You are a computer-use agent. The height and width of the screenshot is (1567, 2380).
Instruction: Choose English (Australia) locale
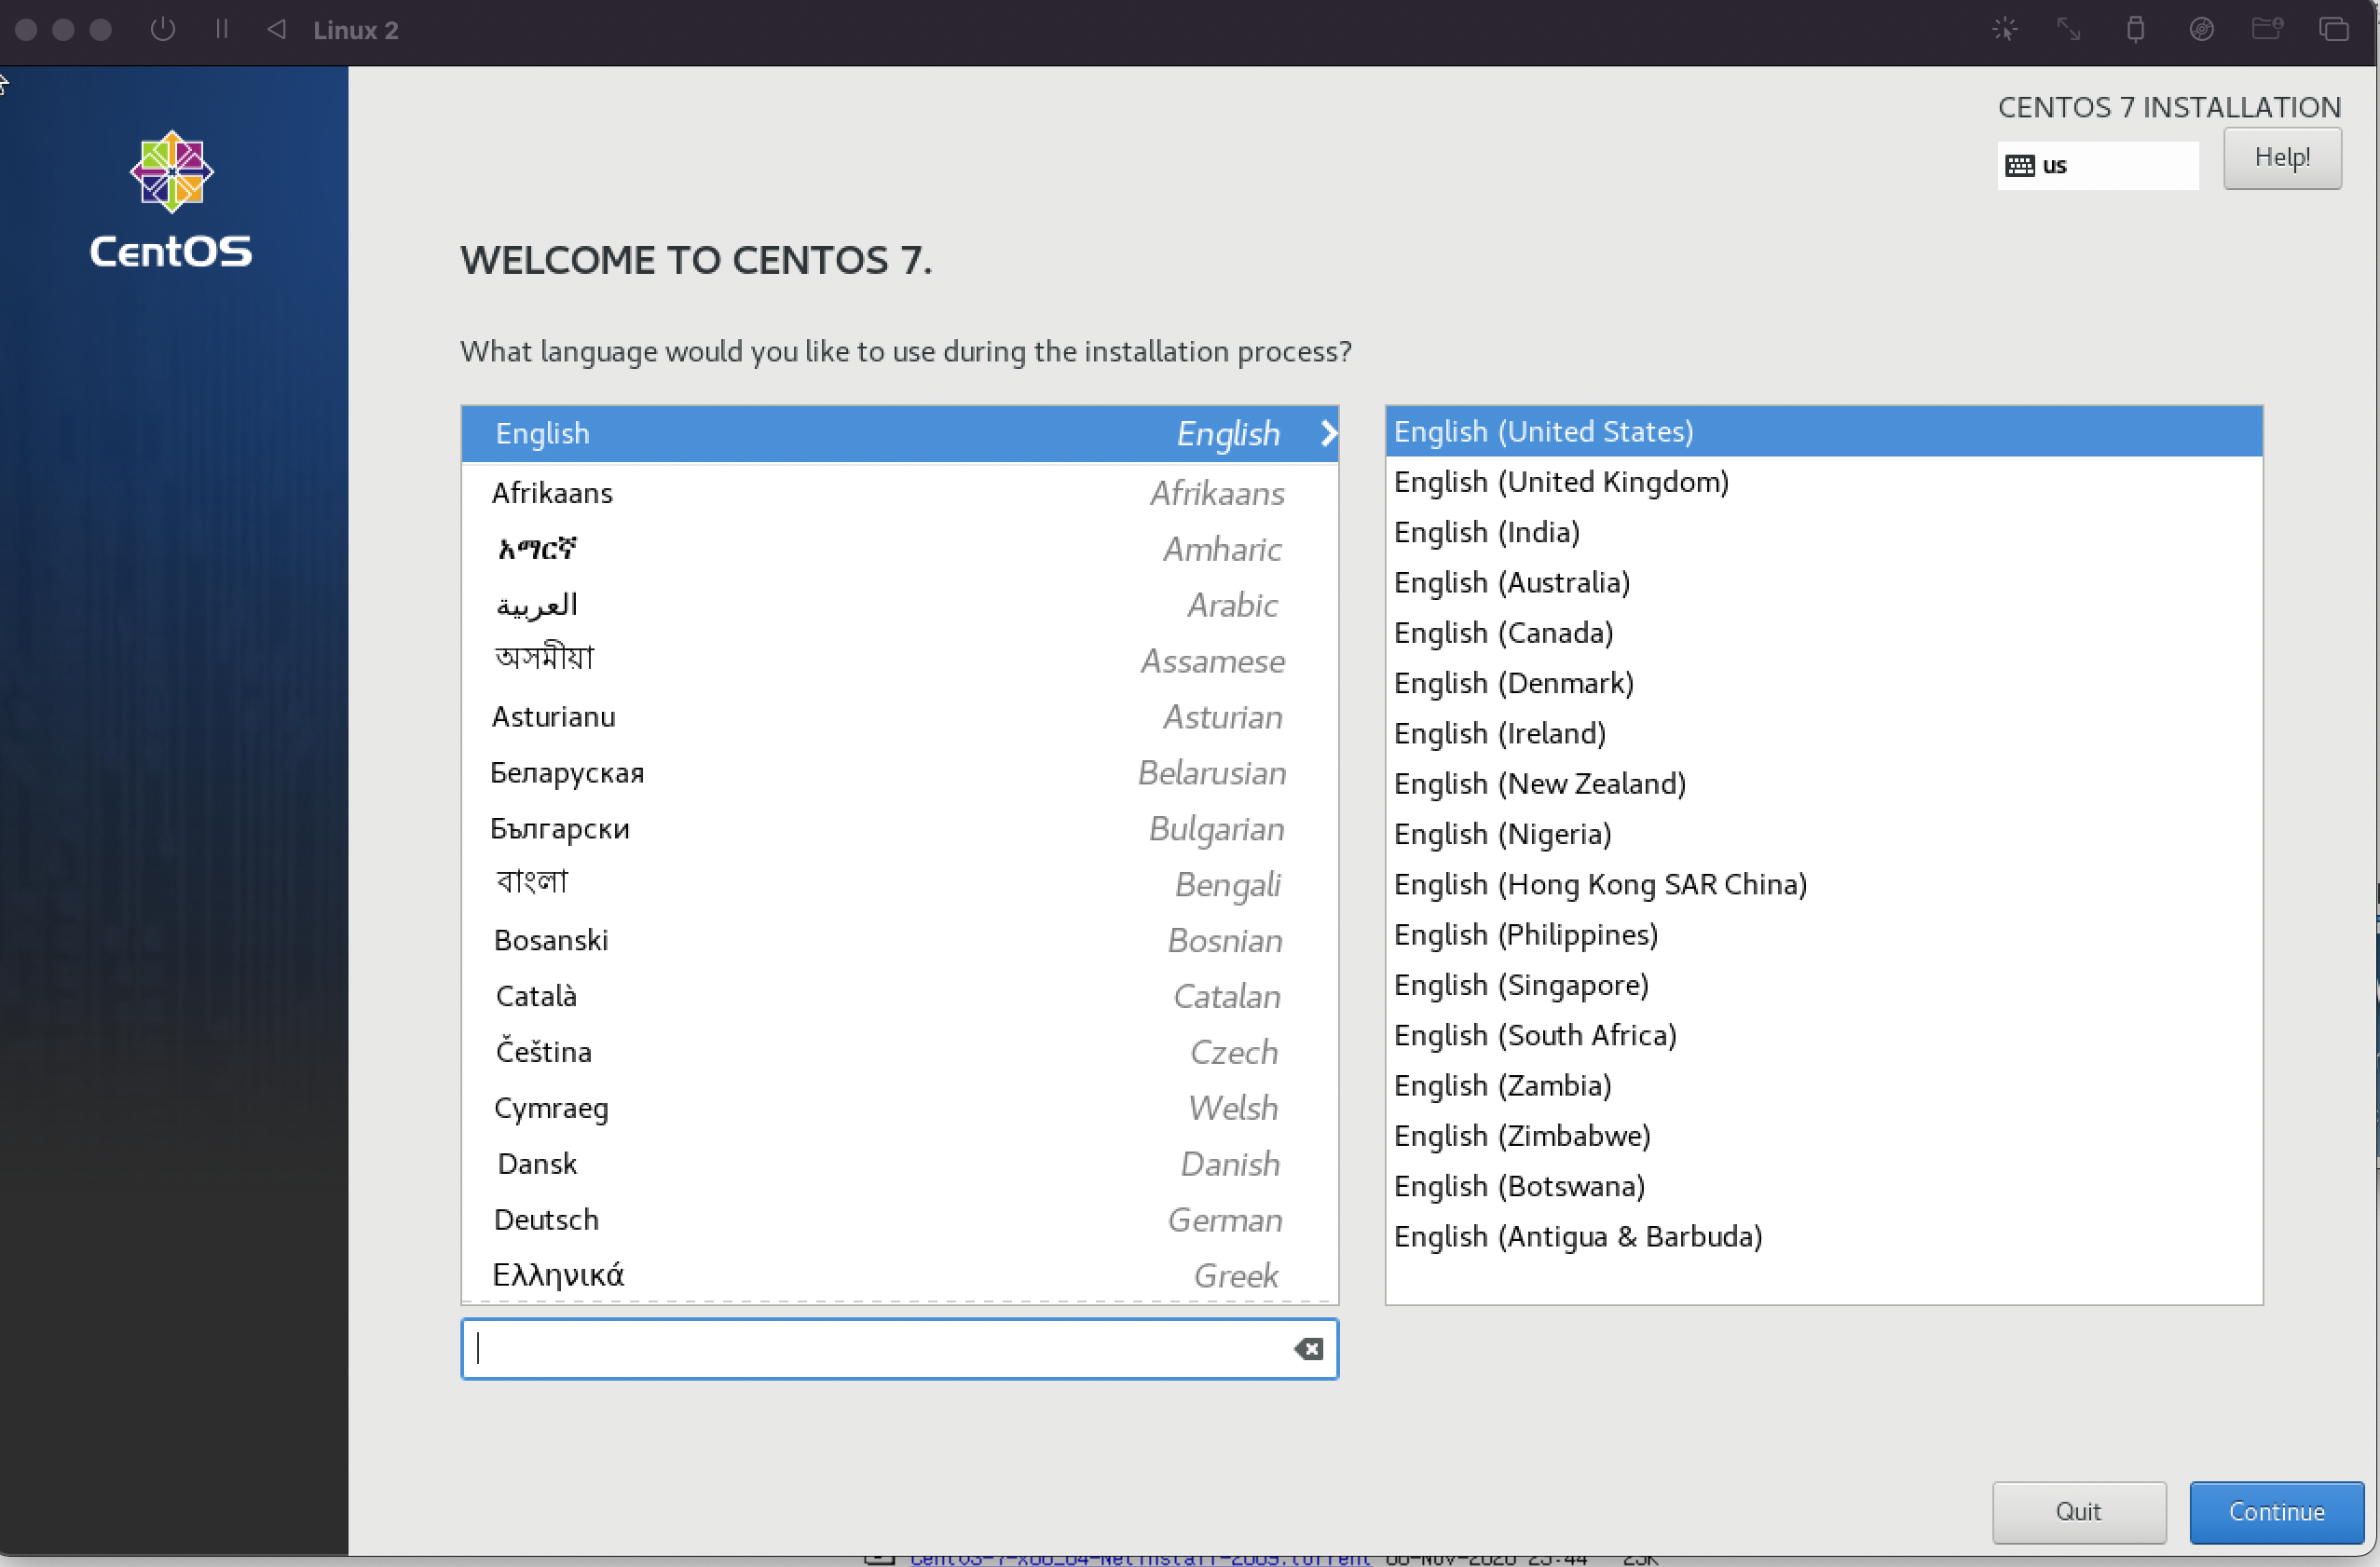[x=1824, y=583]
